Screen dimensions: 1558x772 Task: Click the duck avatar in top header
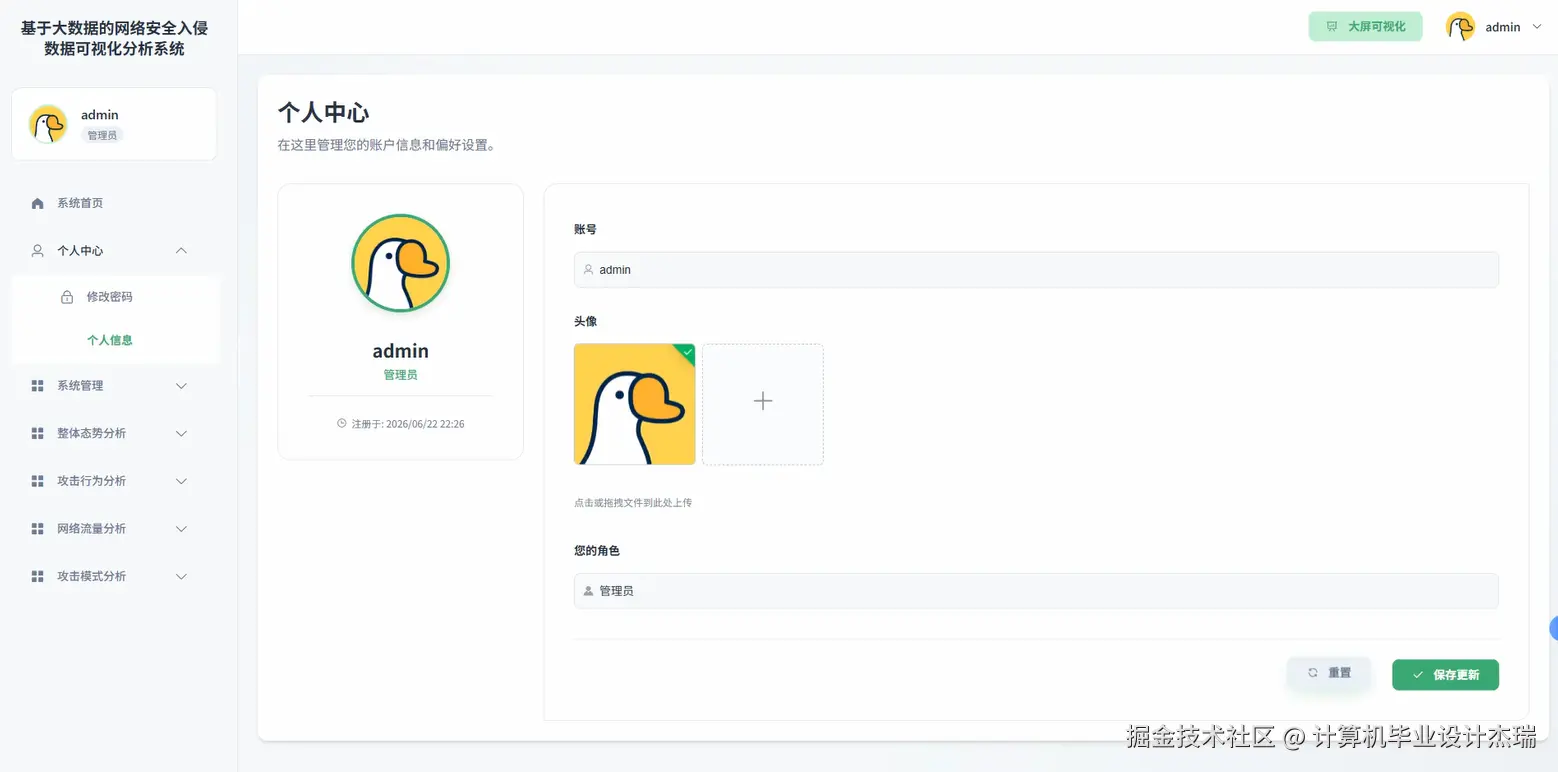(x=1460, y=27)
